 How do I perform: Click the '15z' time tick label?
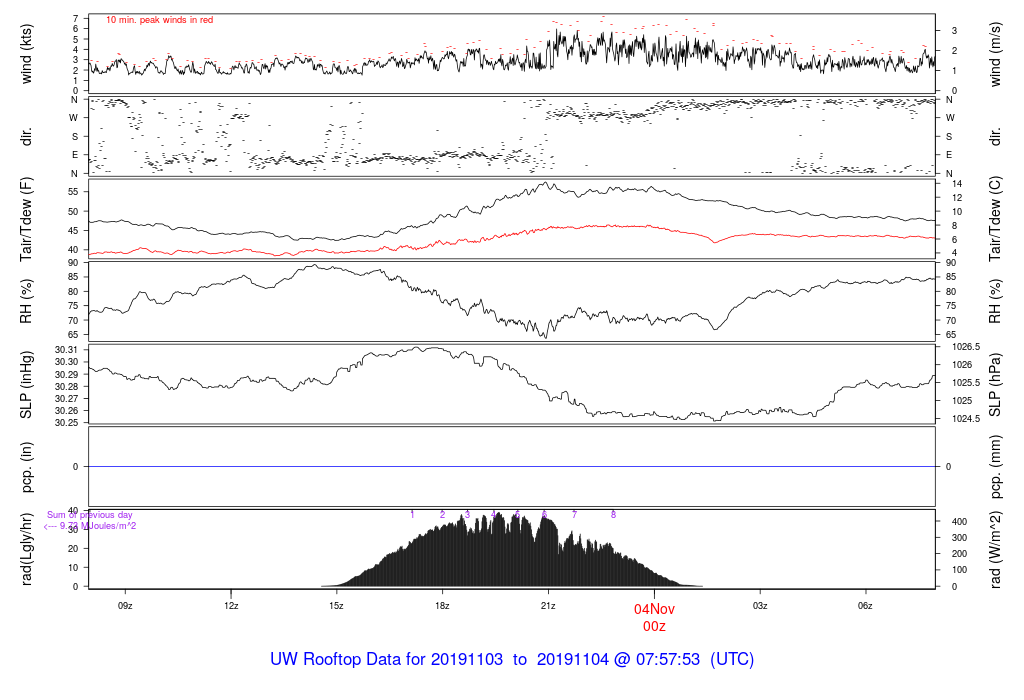(336, 606)
